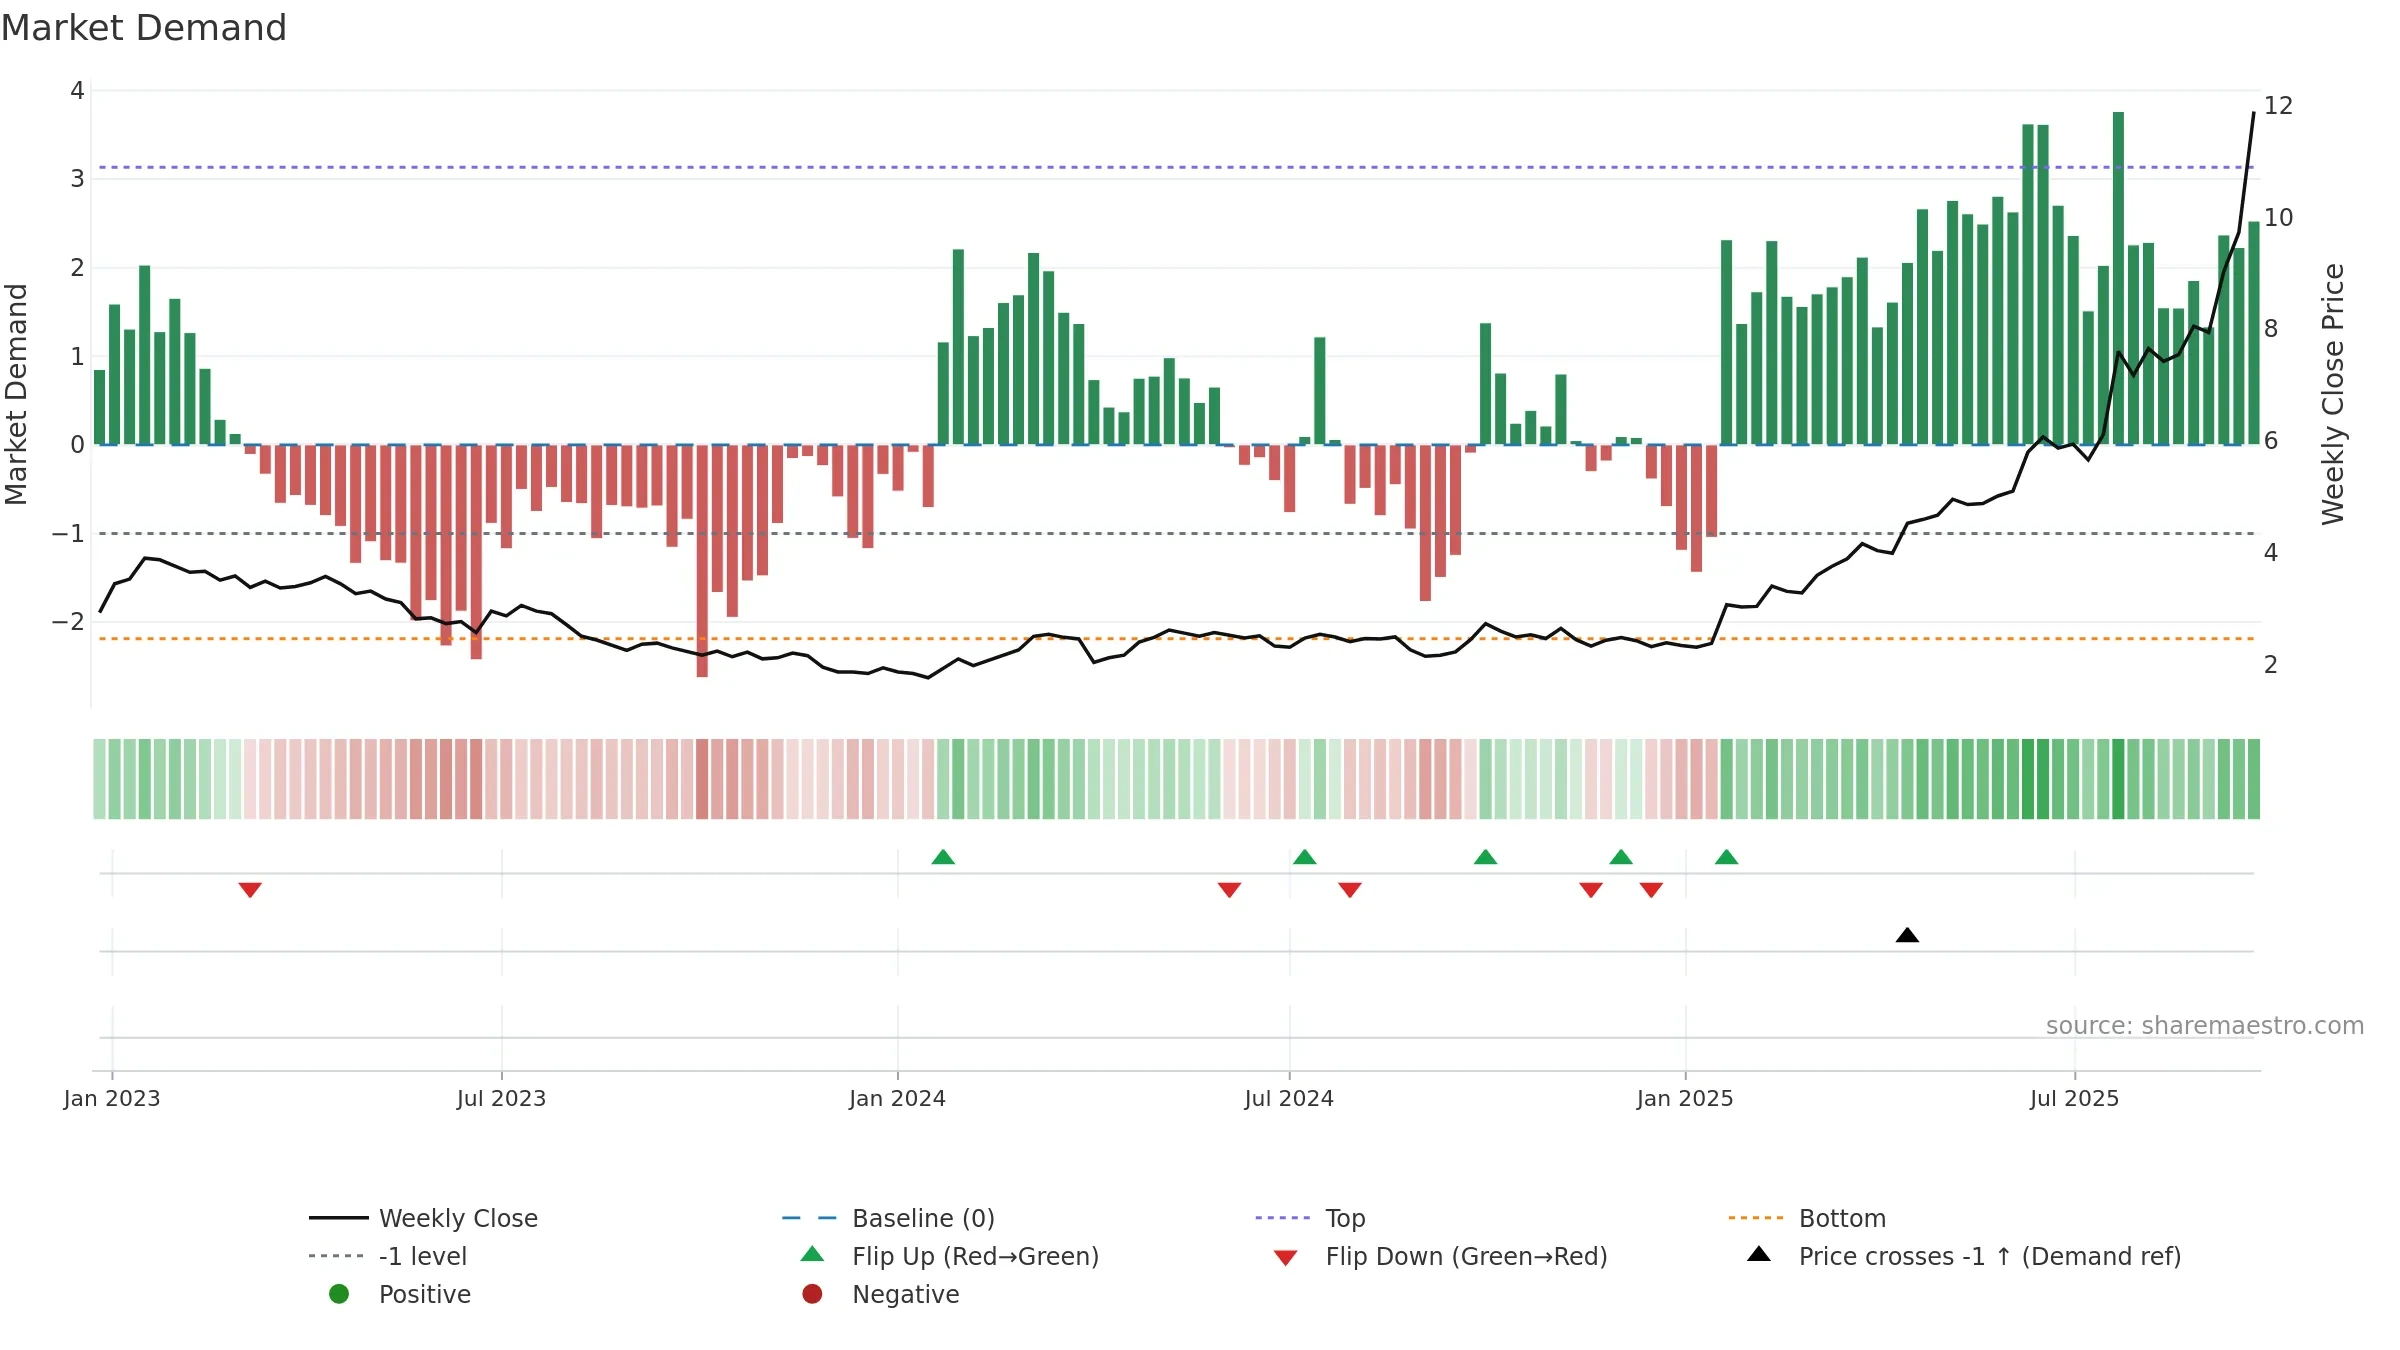This screenshot has height=1350, width=2400.
Task: Click the 4 tick on demand axis
Action: [77, 91]
